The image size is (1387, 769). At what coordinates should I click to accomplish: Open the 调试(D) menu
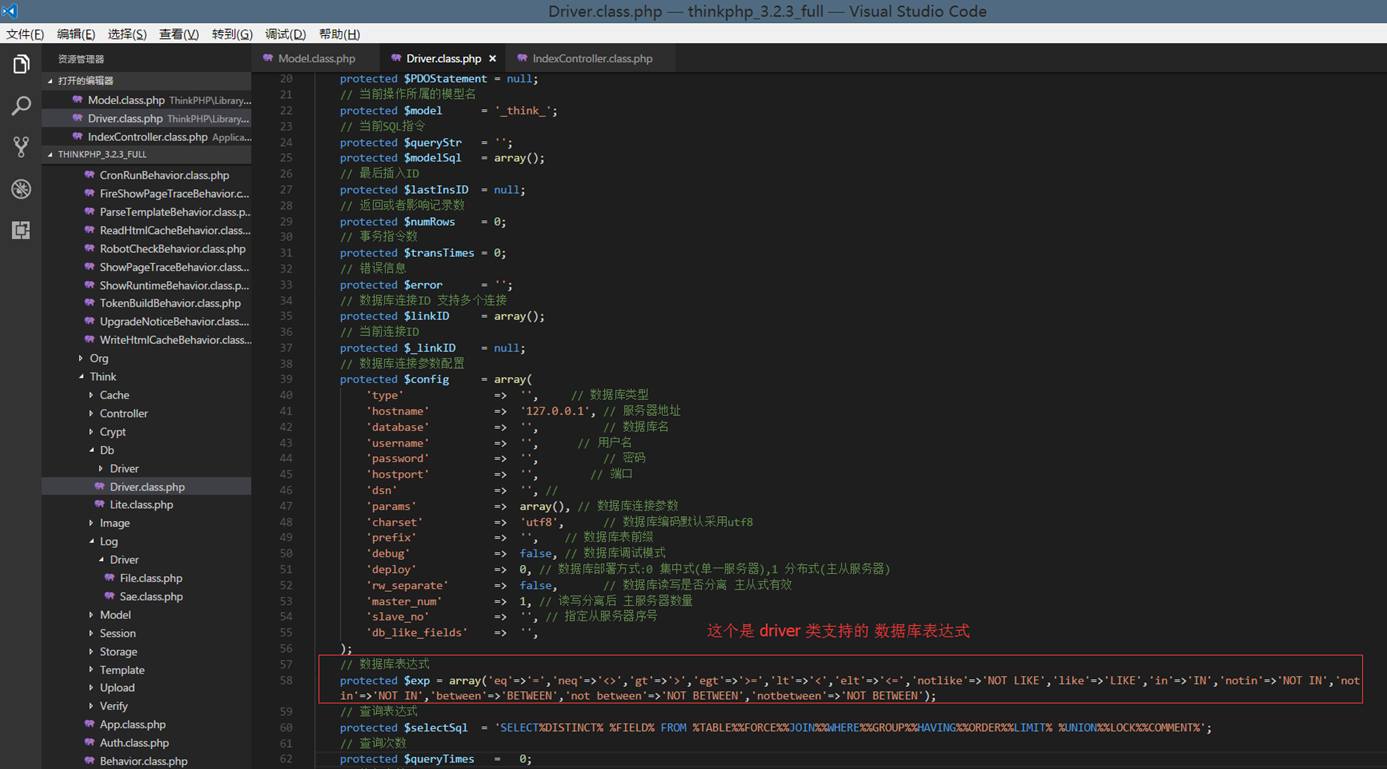click(285, 34)
